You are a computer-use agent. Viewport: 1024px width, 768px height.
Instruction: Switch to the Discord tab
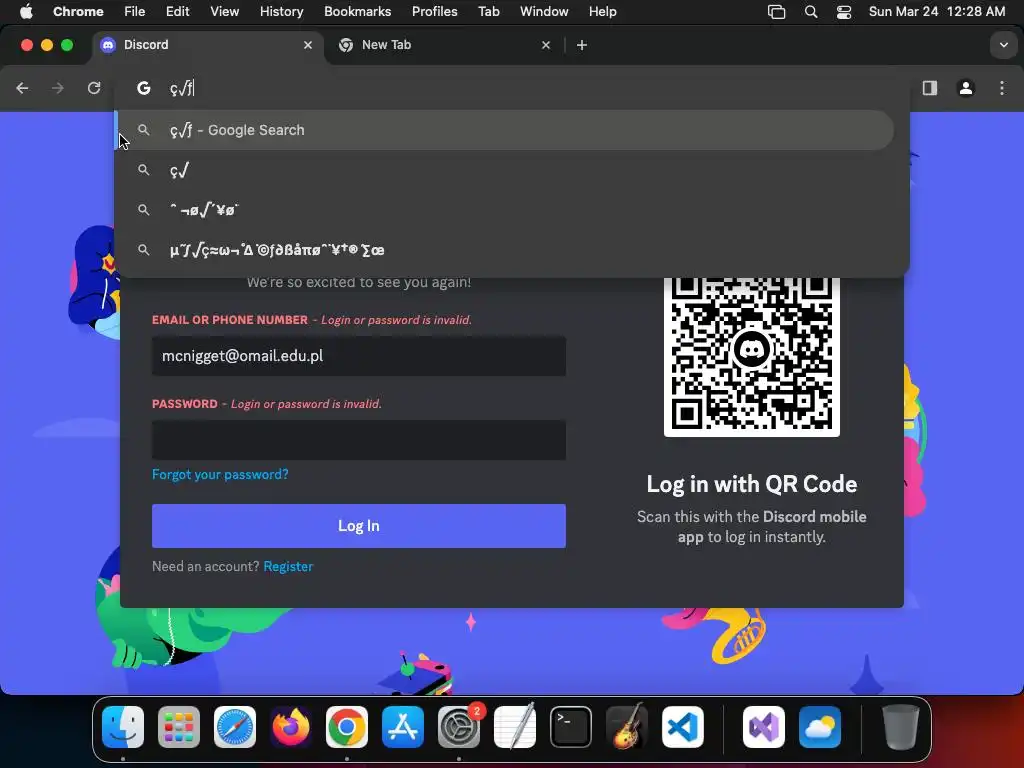pos(208,45)
